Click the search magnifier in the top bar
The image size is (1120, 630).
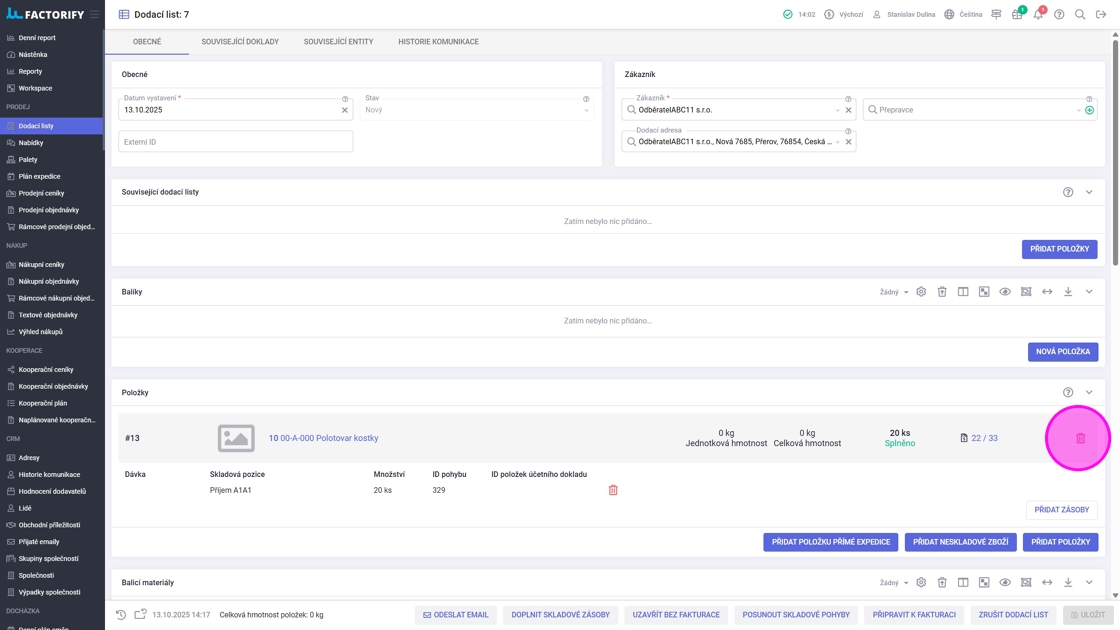[x=1080, y=15]
